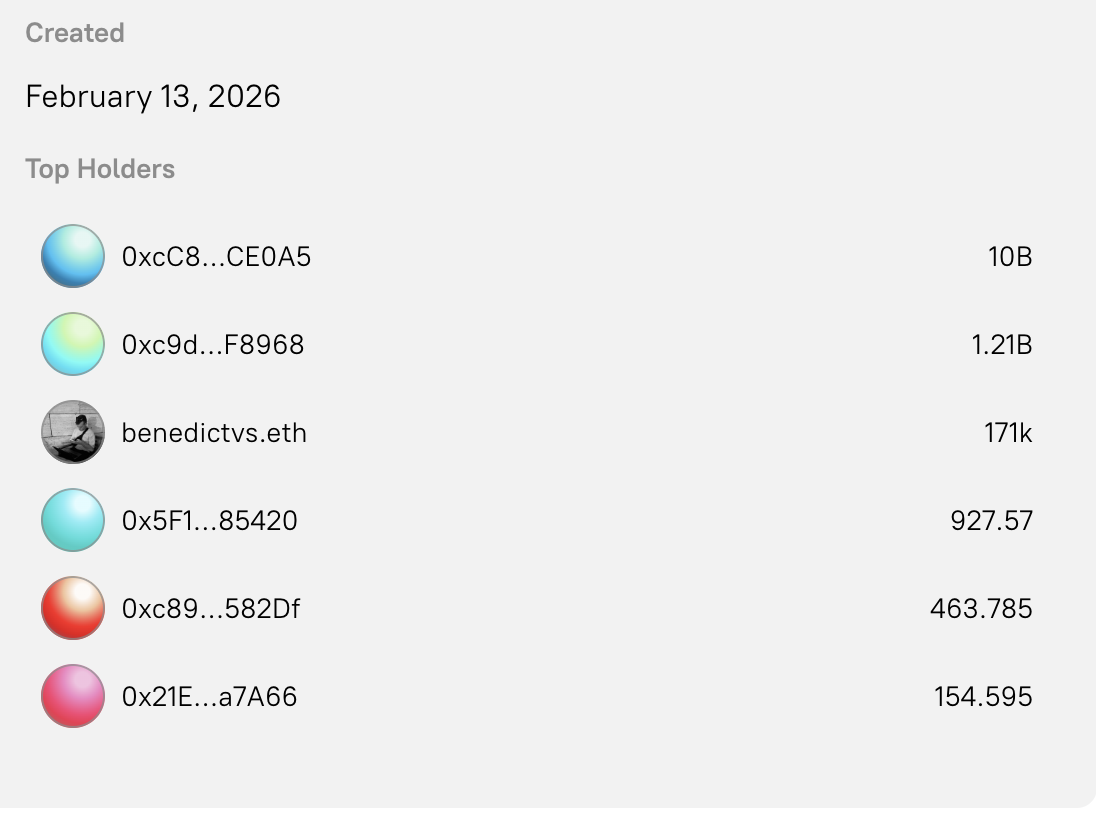Click benedictvs.eth's 171k token amount

pyautogui.click(x=1007, y=432)
